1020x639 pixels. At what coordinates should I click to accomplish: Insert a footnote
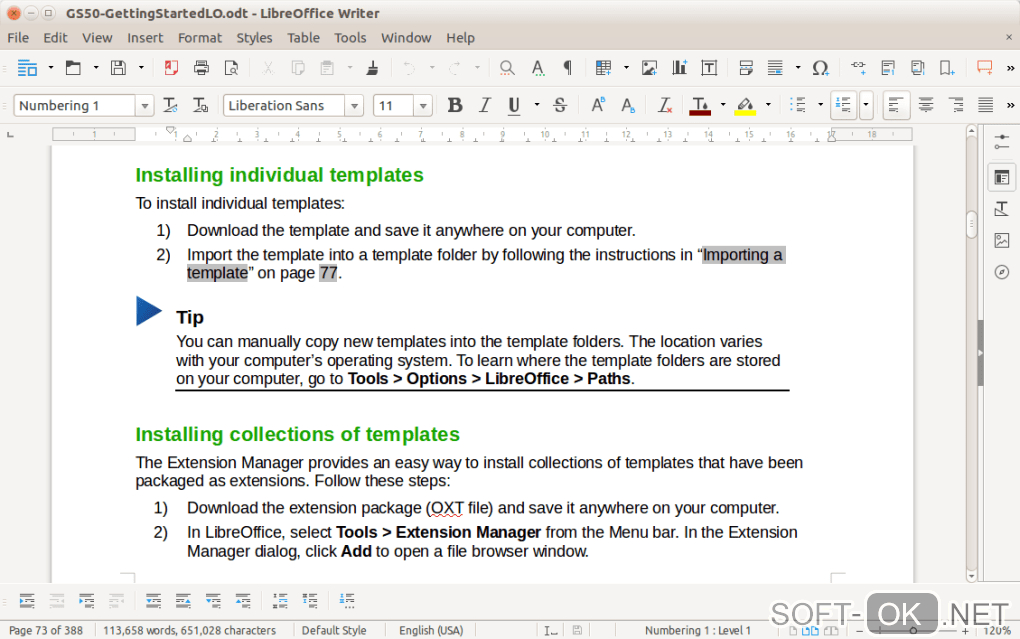coord(888,68)
